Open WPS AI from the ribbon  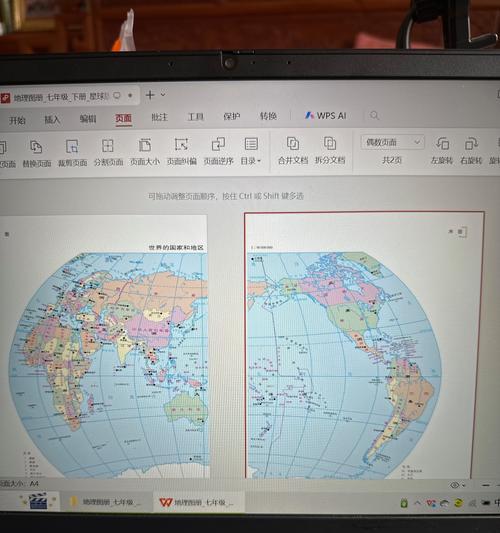(x=326, y=116)
